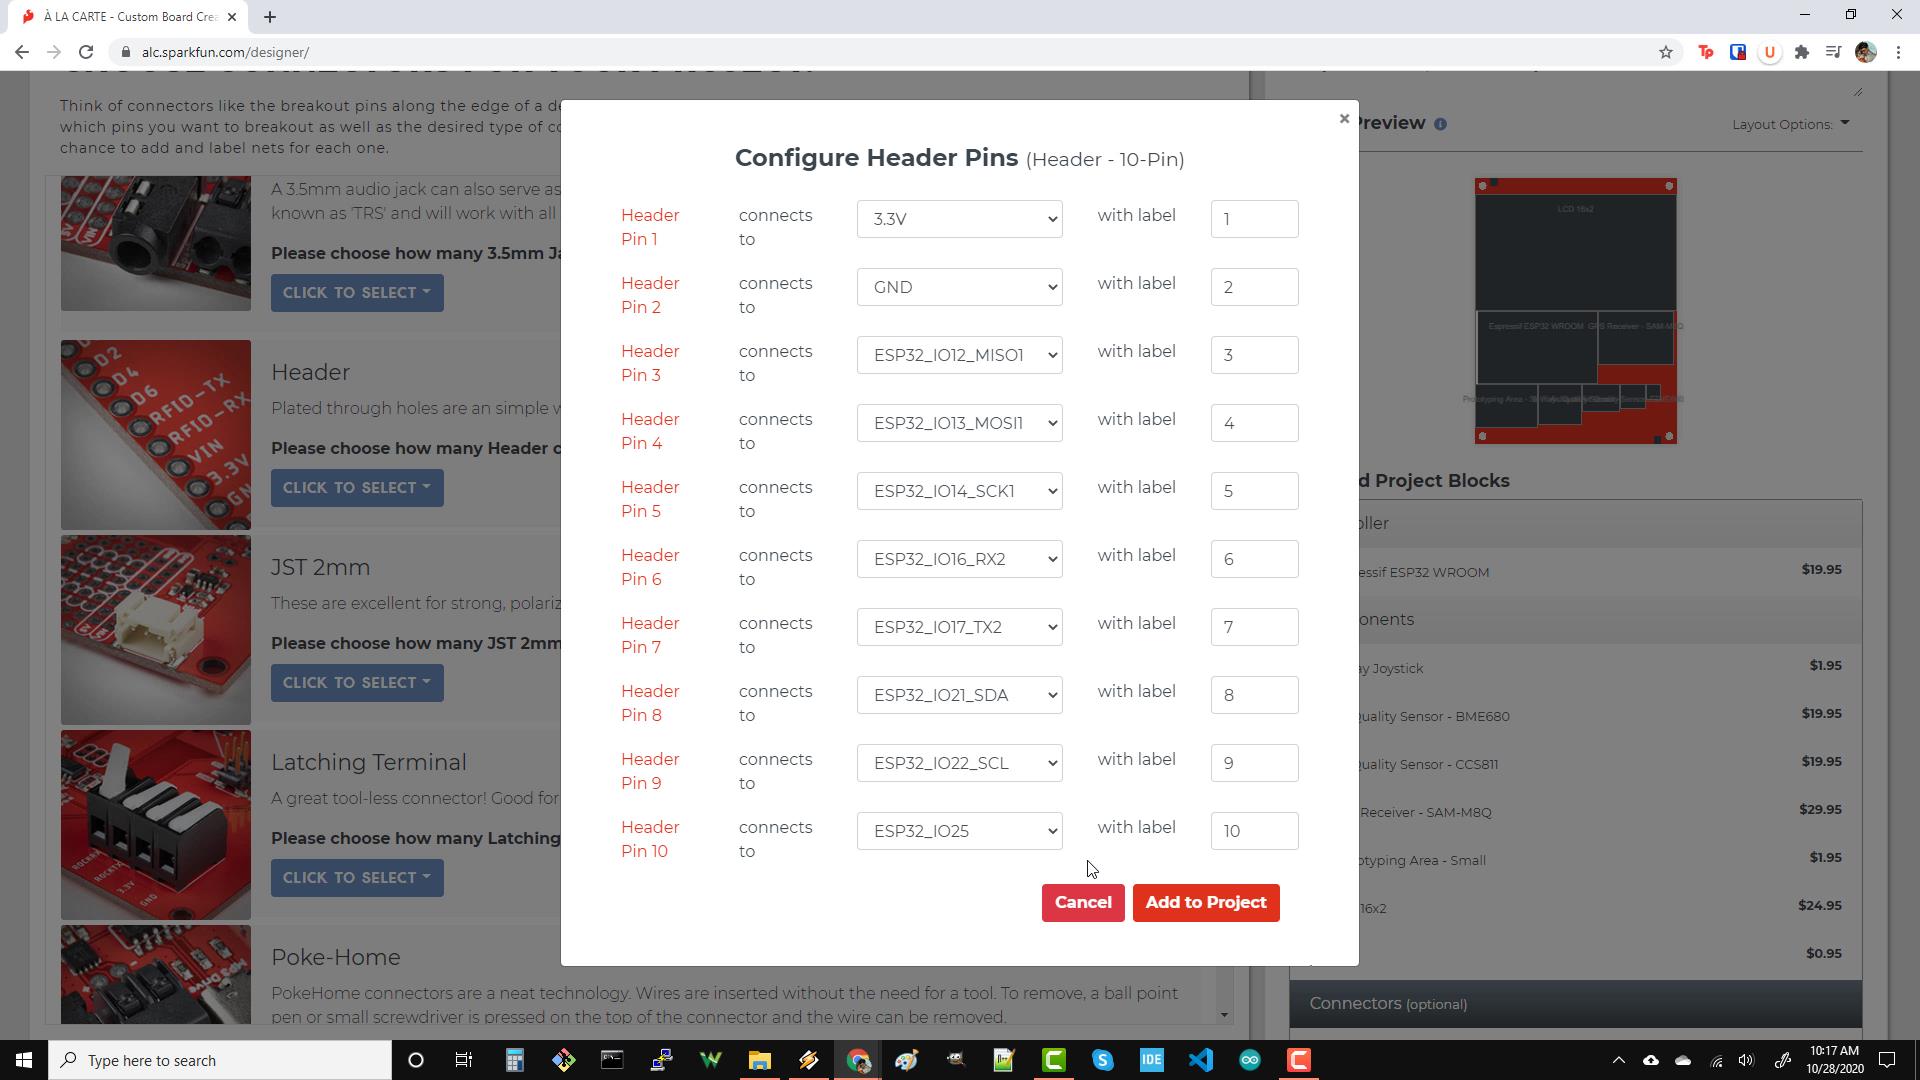Open the Chrome extensions puzzle-piece menu
Image resolution: width=1920 pixels, height=1080 pixels.
click(x=1801, y=52)
